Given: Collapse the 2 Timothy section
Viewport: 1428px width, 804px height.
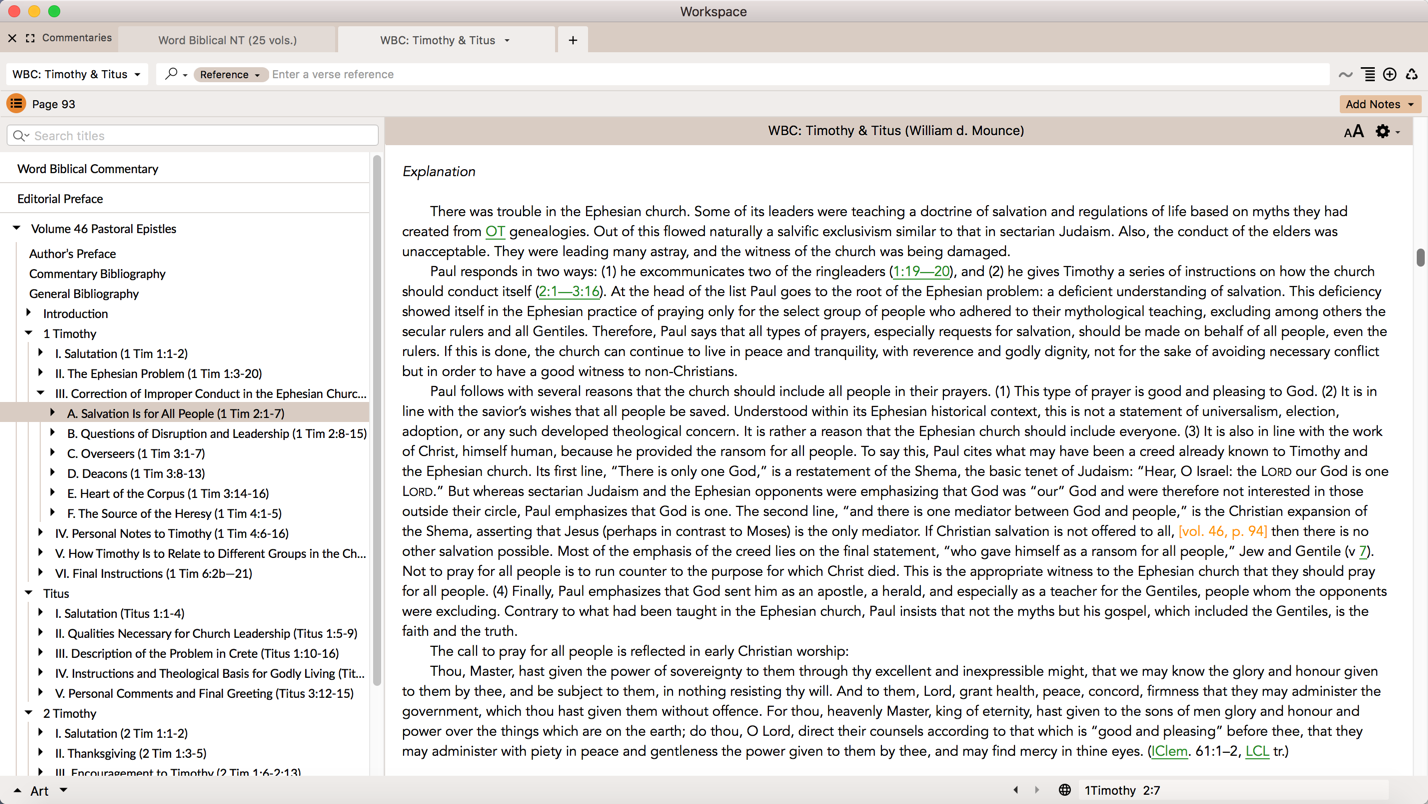Looking at the screenshot, I should [x=29, y=713].
